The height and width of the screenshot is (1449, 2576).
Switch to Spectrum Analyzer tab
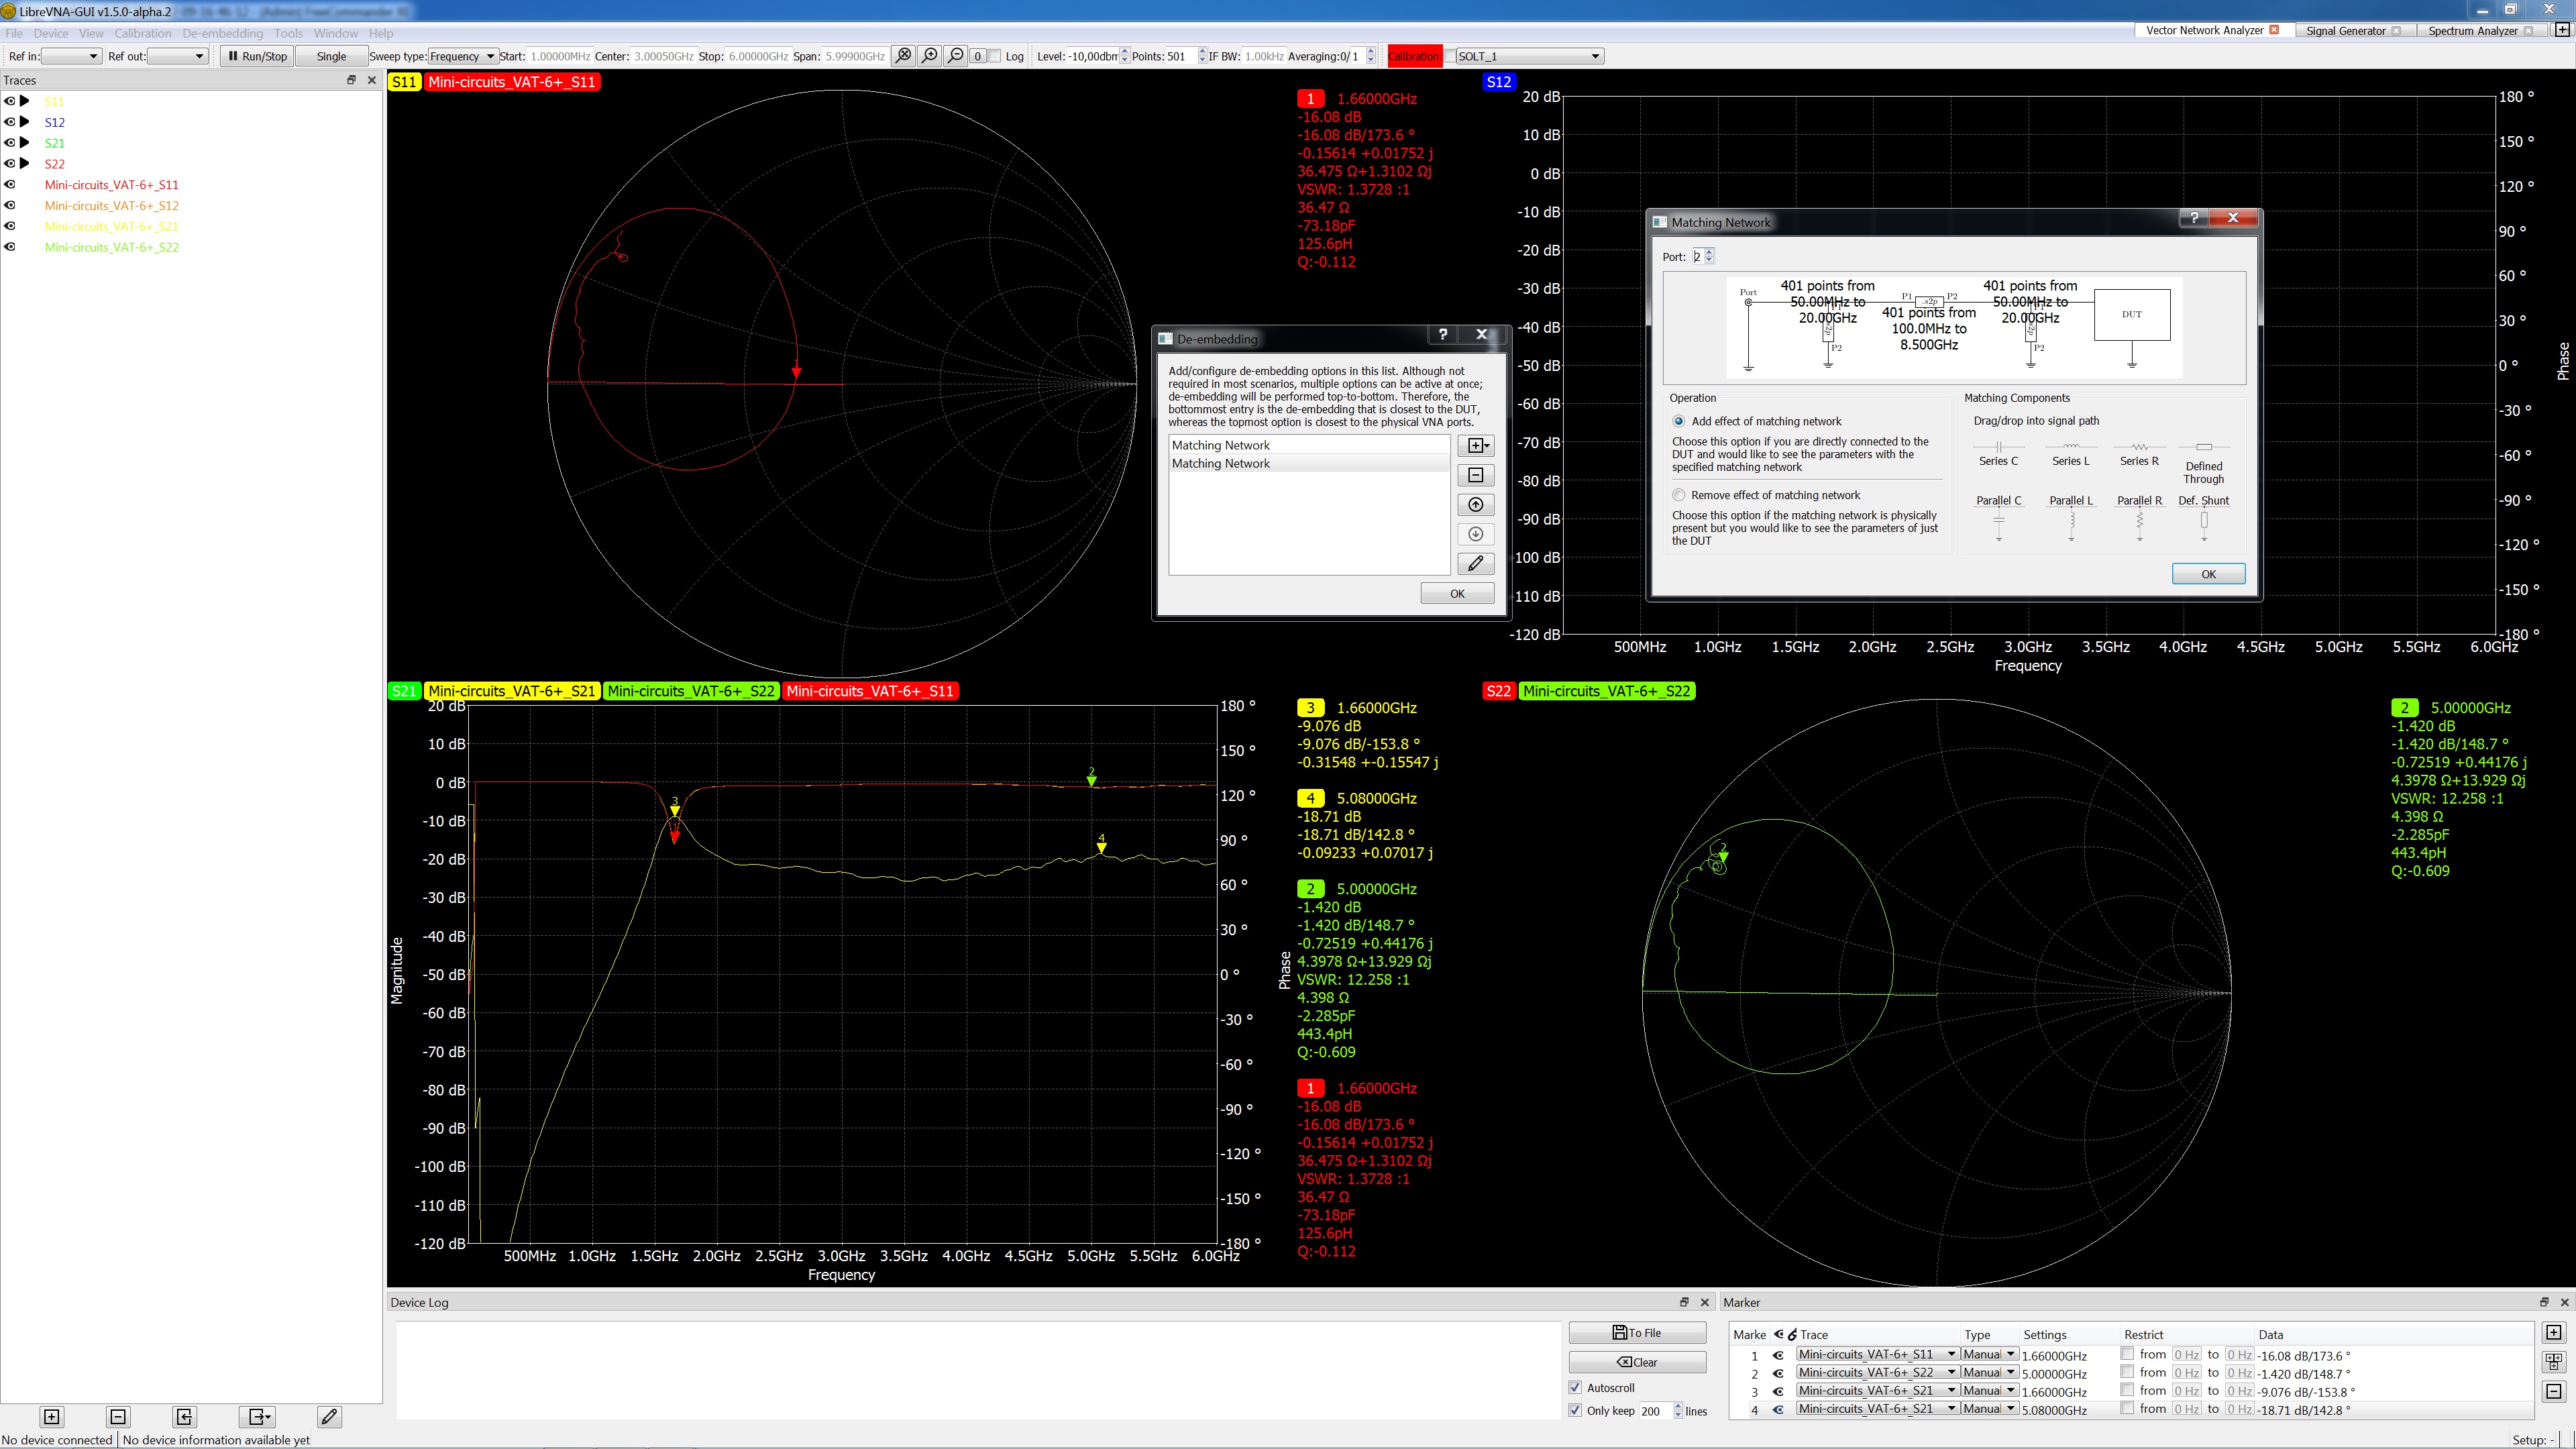(2472, 30)
